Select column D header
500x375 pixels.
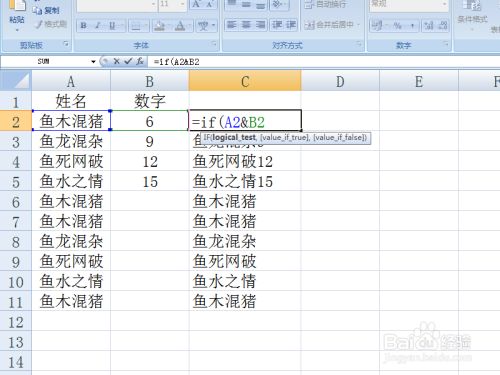(x=340, y=81)
